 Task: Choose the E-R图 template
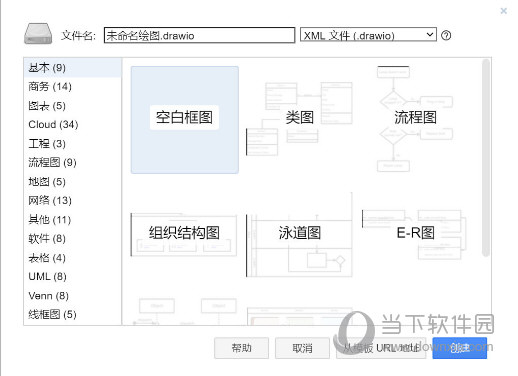tap(415, 235)
